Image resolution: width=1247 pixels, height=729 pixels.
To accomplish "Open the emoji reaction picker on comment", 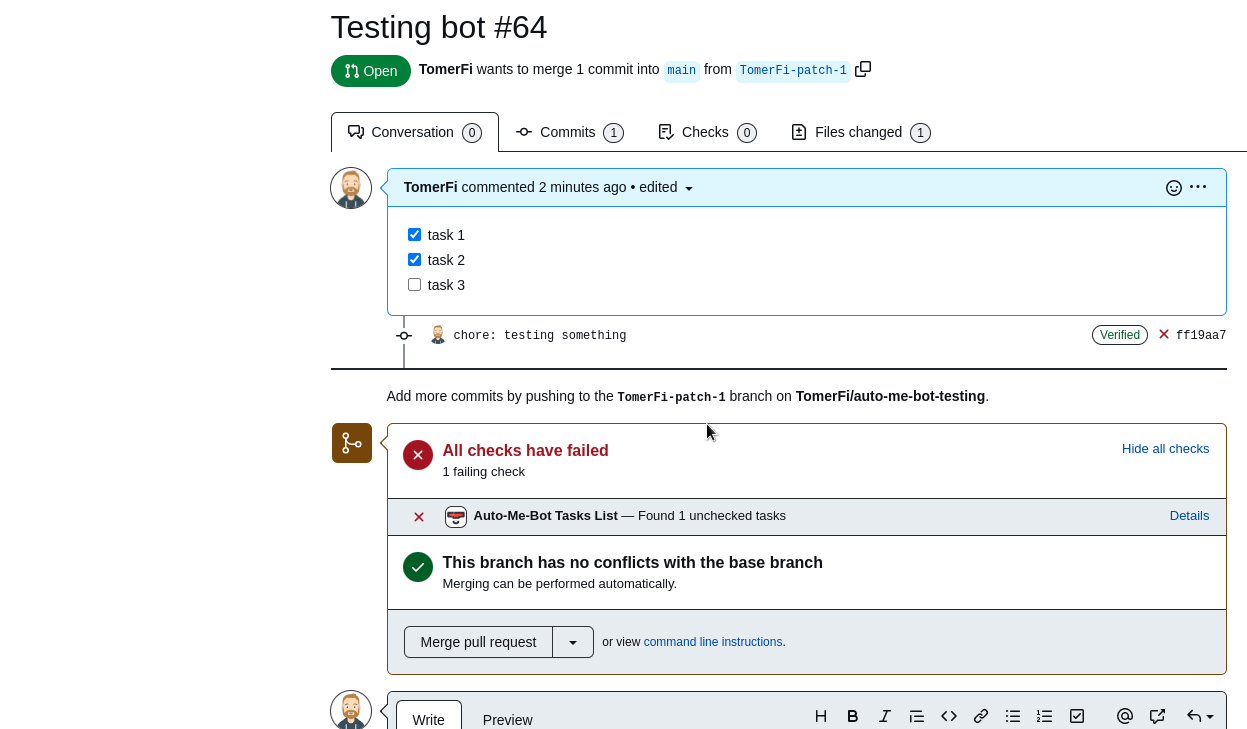I will (x=1174, y=187).
